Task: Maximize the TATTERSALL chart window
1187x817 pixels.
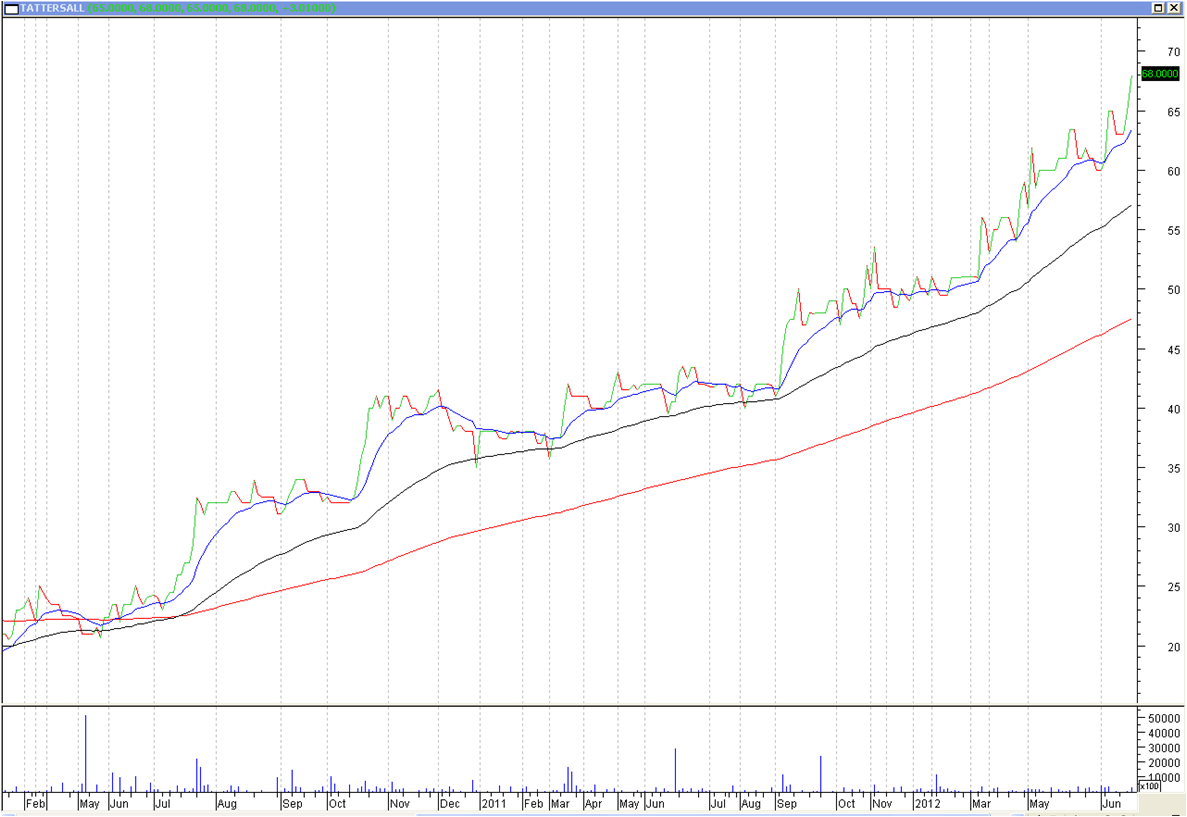Action: click(1158, 8)
